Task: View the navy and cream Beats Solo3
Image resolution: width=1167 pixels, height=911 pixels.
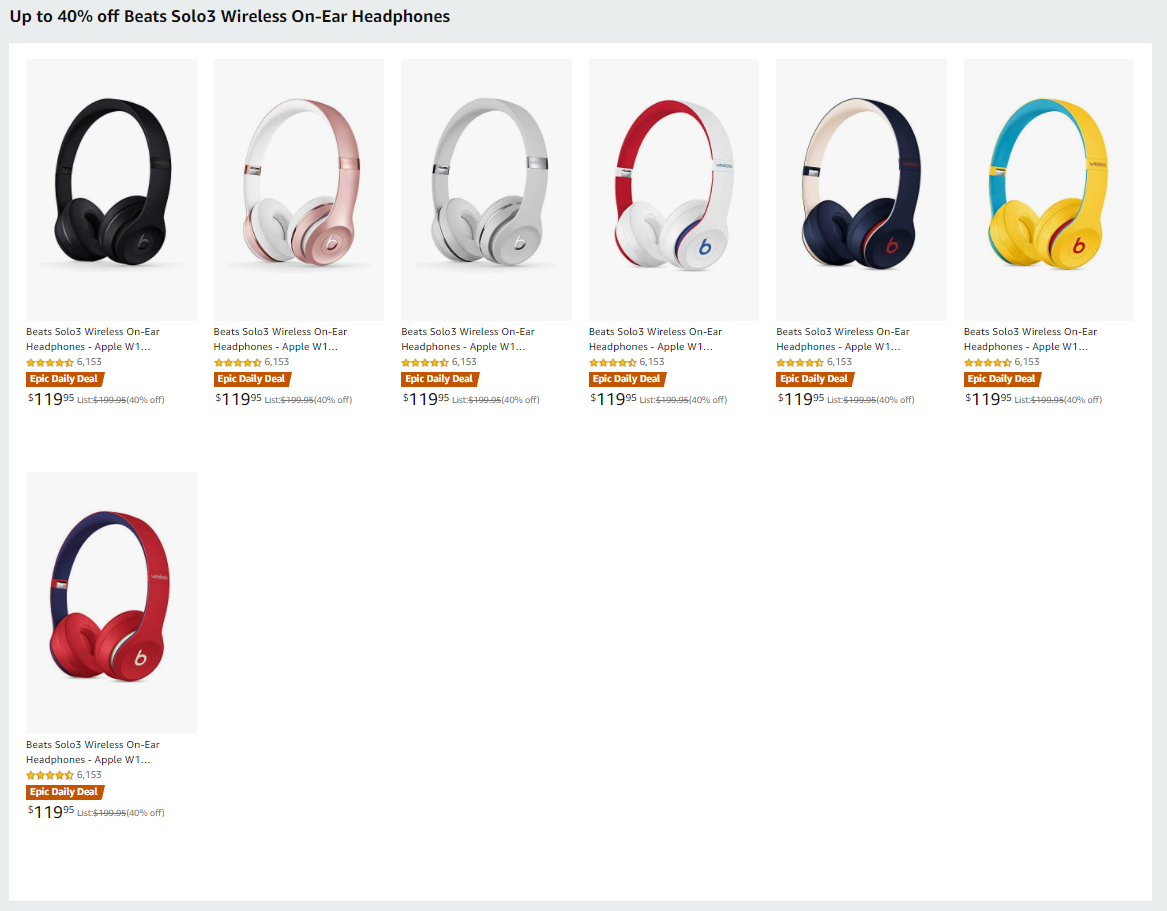Action: (x=861, y=190)
